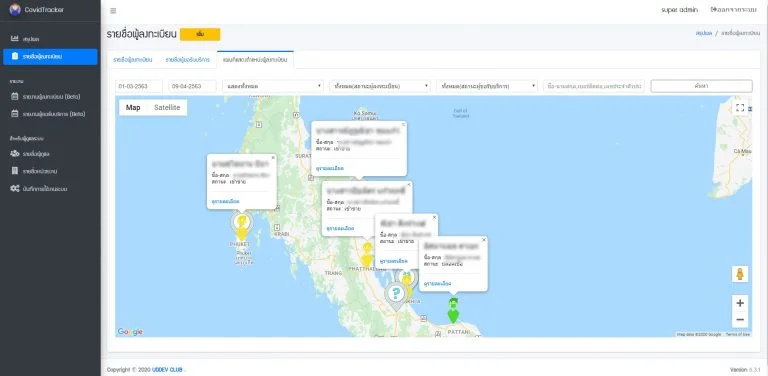Screen dimensions: 768x376
Task: Select the highlighted blue clipboard sidebar item
Action: pyautogui.click(x=50, y=56)
